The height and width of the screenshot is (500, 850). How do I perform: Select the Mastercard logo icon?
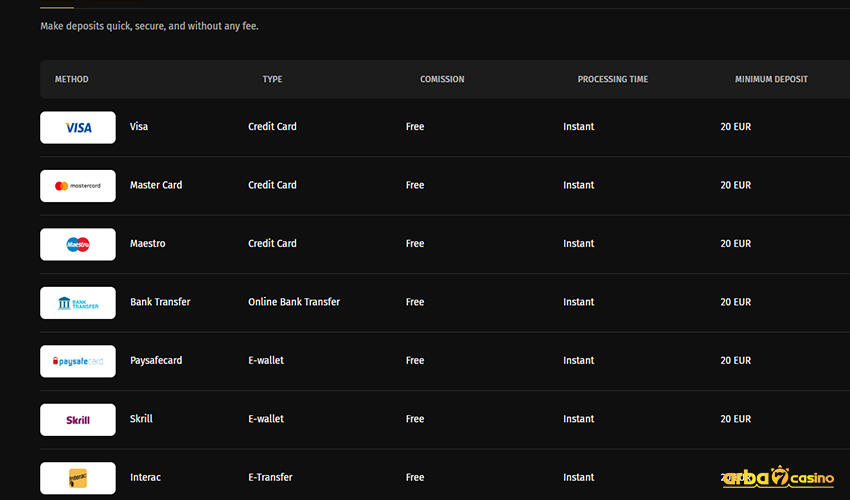pyautogui.click(x=78, y=186)
